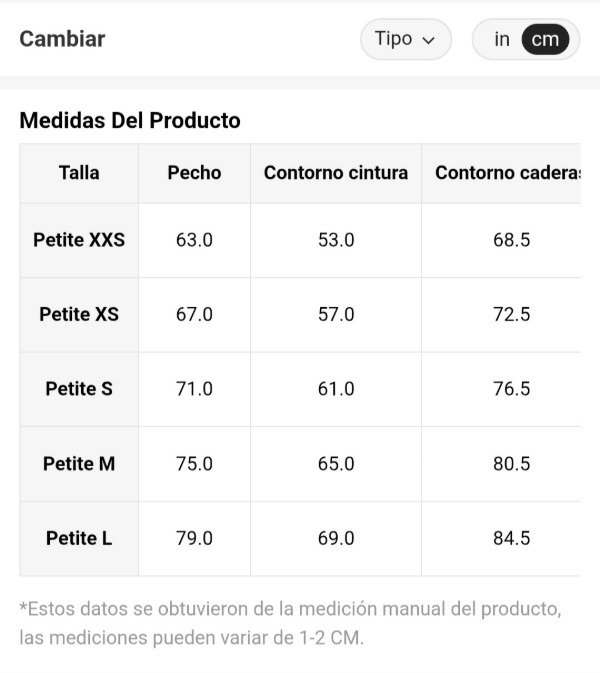Click the Contorno caderas column header
The image size is (600, 673).
click(x=507, y=173)
